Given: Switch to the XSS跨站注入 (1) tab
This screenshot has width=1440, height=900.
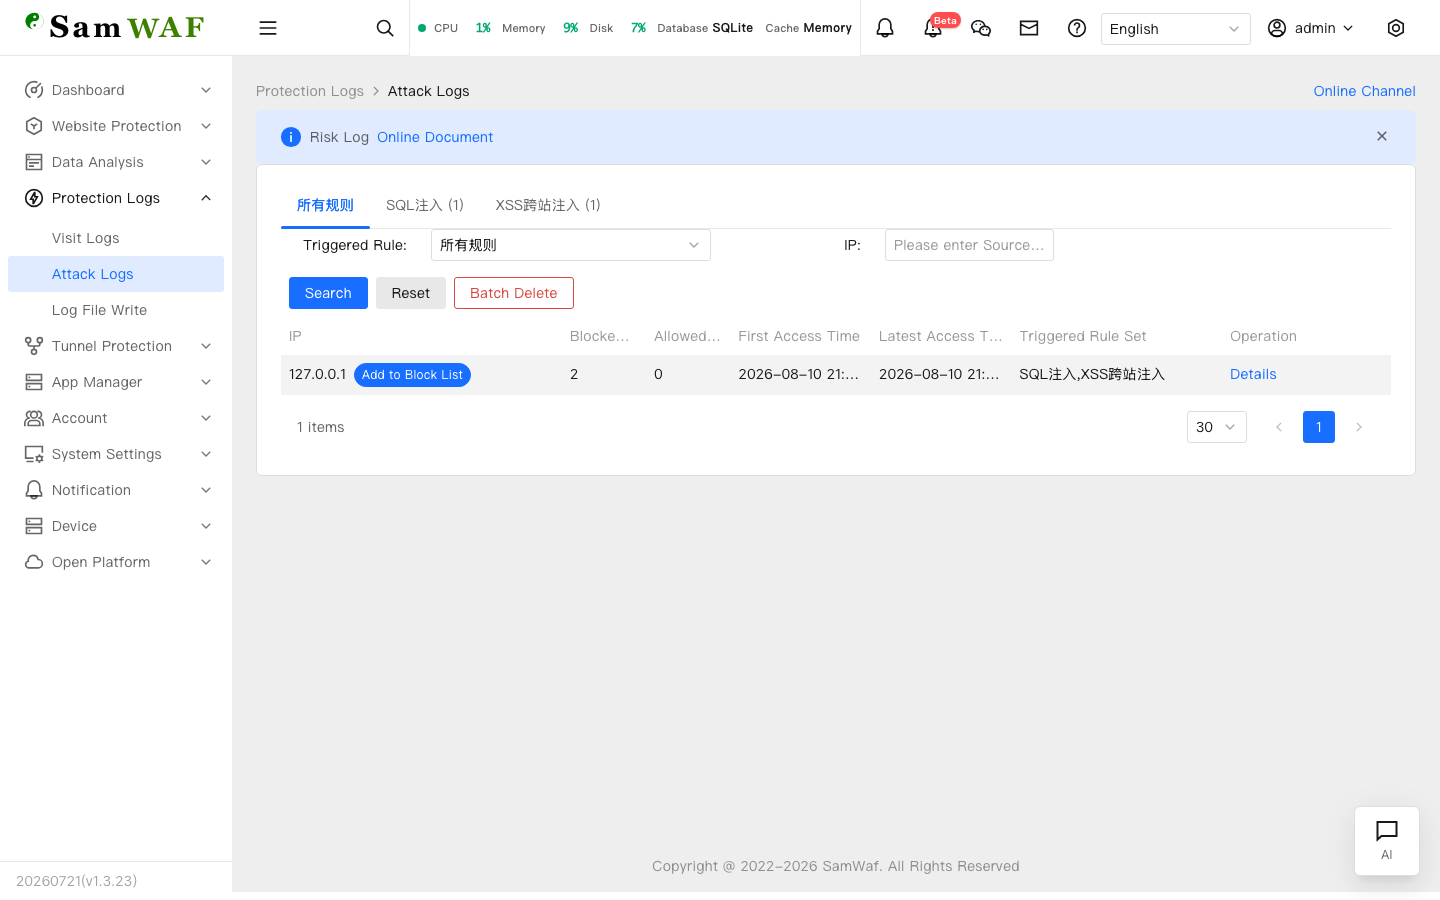Looking at the screenshot, I should click(x=548, y=205).
